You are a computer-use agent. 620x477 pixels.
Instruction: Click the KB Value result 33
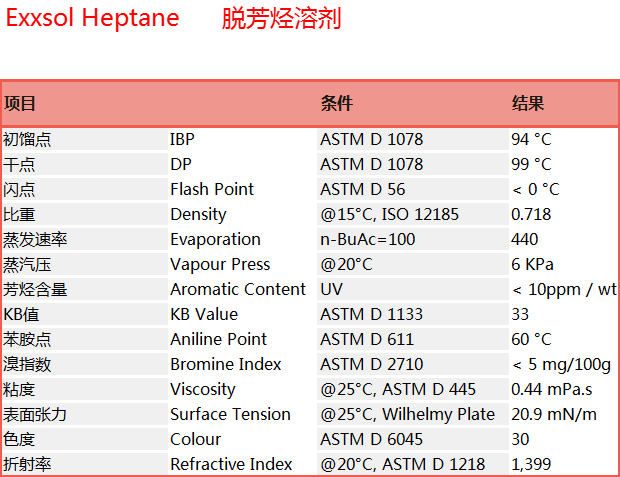point(520,314)
